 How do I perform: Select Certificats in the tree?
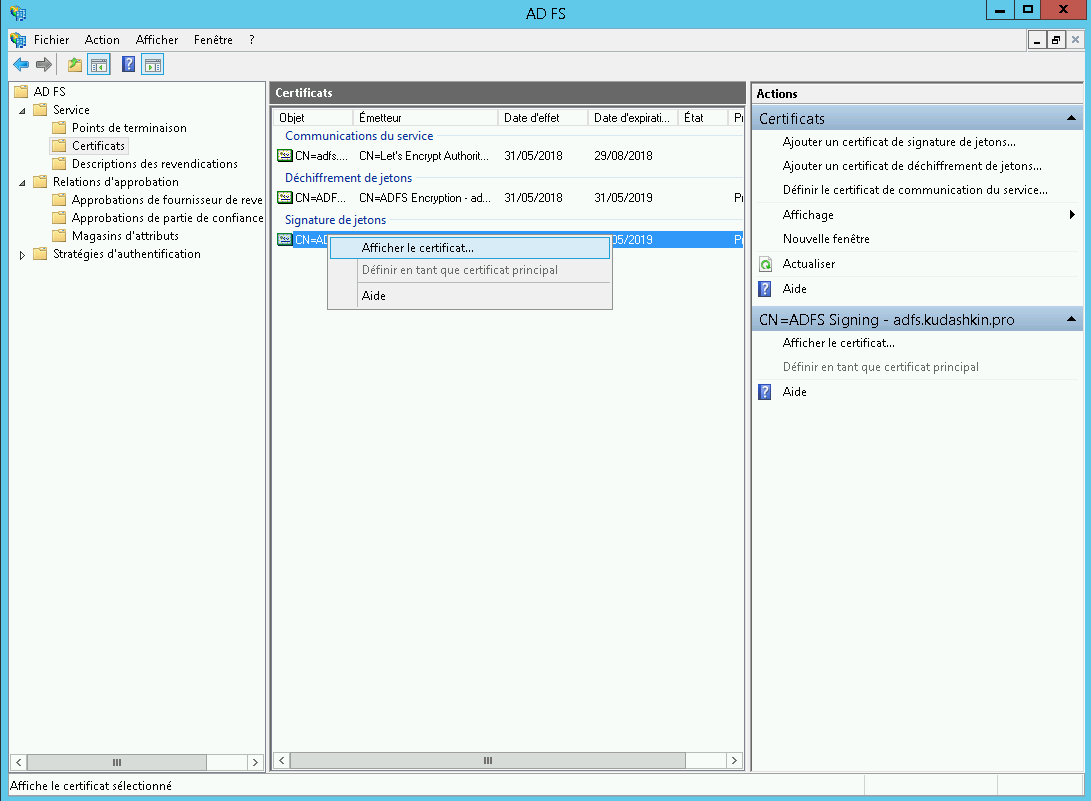tap(98, 145)
